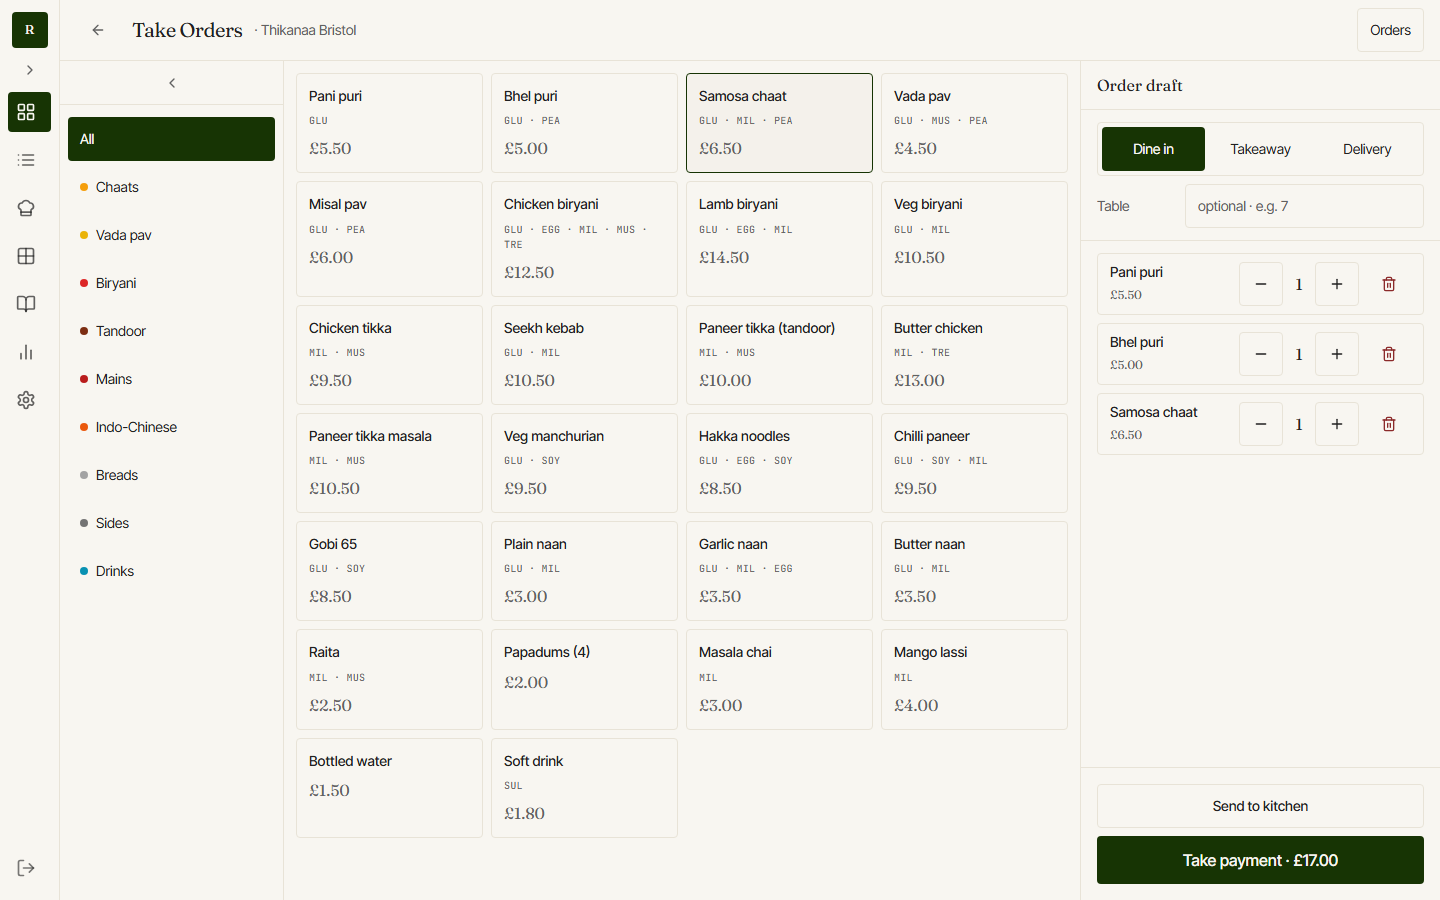Focus the Table number input field
The width and height of the screenshot is (1440, 900).
[x=1304, y=206]
